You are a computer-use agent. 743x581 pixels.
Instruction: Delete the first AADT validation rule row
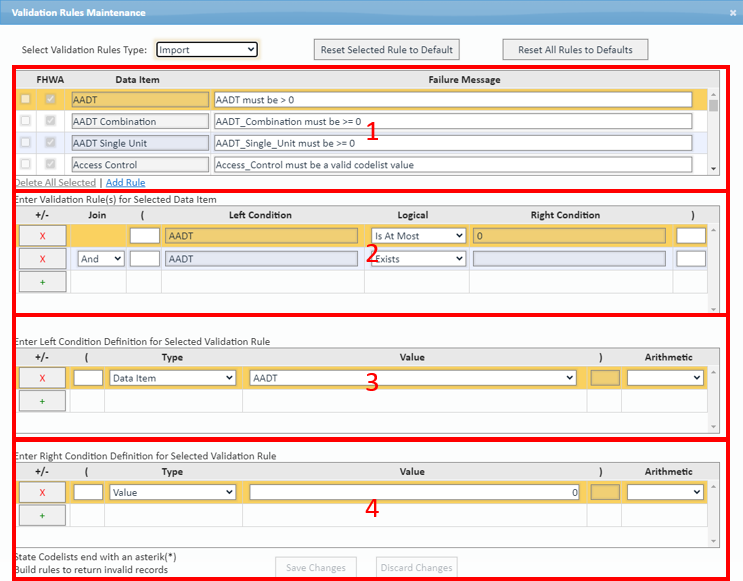[42, 236]
